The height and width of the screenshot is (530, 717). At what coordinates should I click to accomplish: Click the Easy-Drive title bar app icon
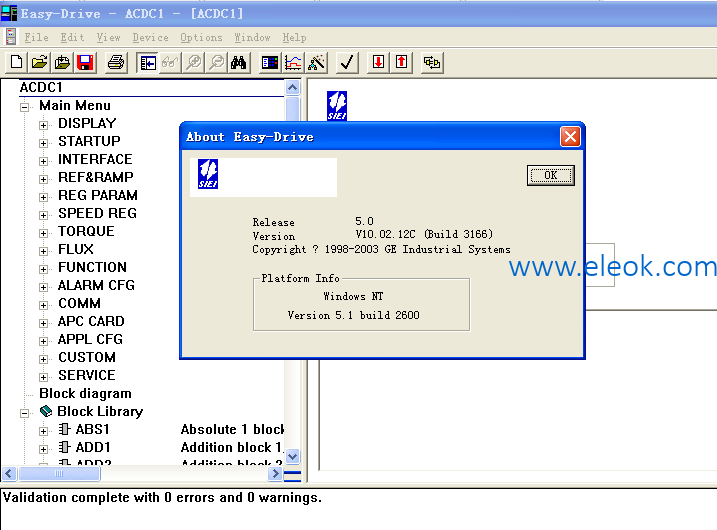pyautogui.click(x=9, y=13)
